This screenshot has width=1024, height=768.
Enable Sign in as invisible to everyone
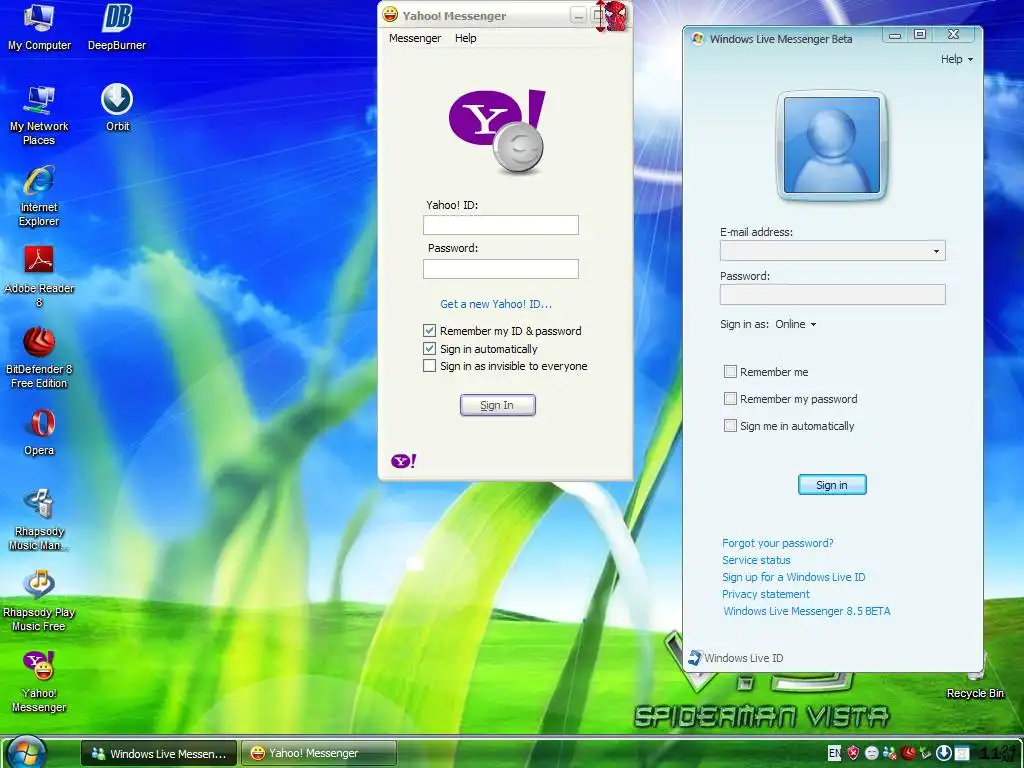pos(429,366)
